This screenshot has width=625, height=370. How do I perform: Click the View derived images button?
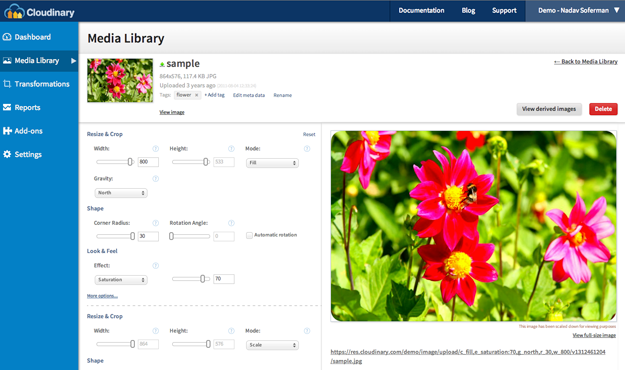[x=549, y=109]
